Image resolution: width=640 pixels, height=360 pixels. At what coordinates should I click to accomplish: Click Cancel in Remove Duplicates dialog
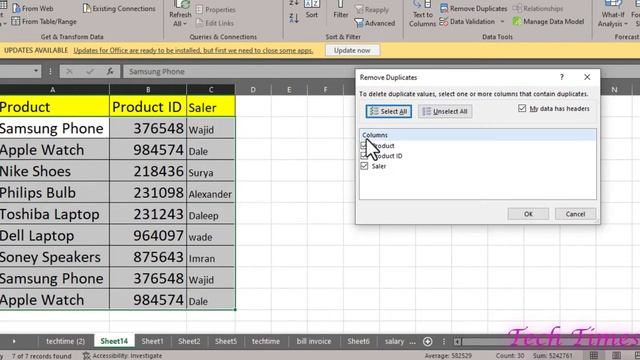[575, 214]
